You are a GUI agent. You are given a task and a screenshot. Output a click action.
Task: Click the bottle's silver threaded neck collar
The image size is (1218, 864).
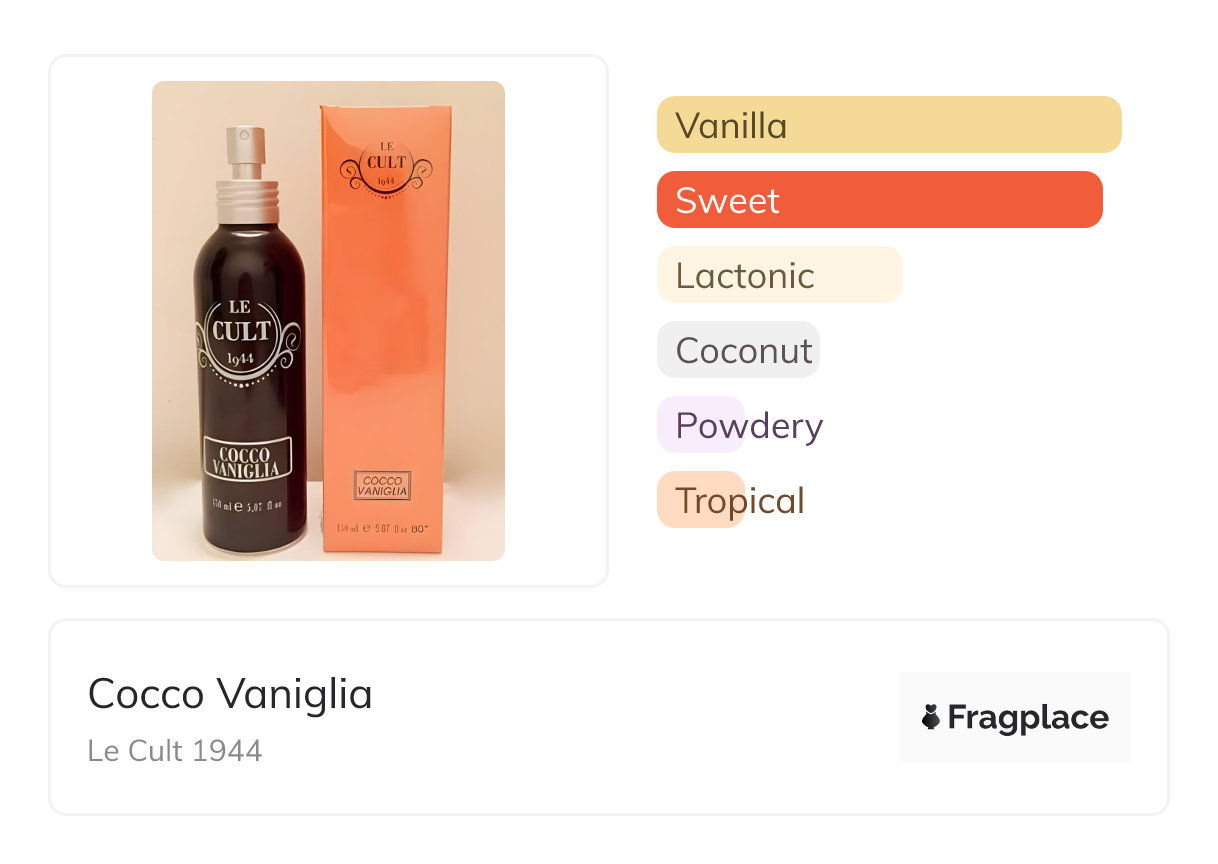[x=246, y=192]
